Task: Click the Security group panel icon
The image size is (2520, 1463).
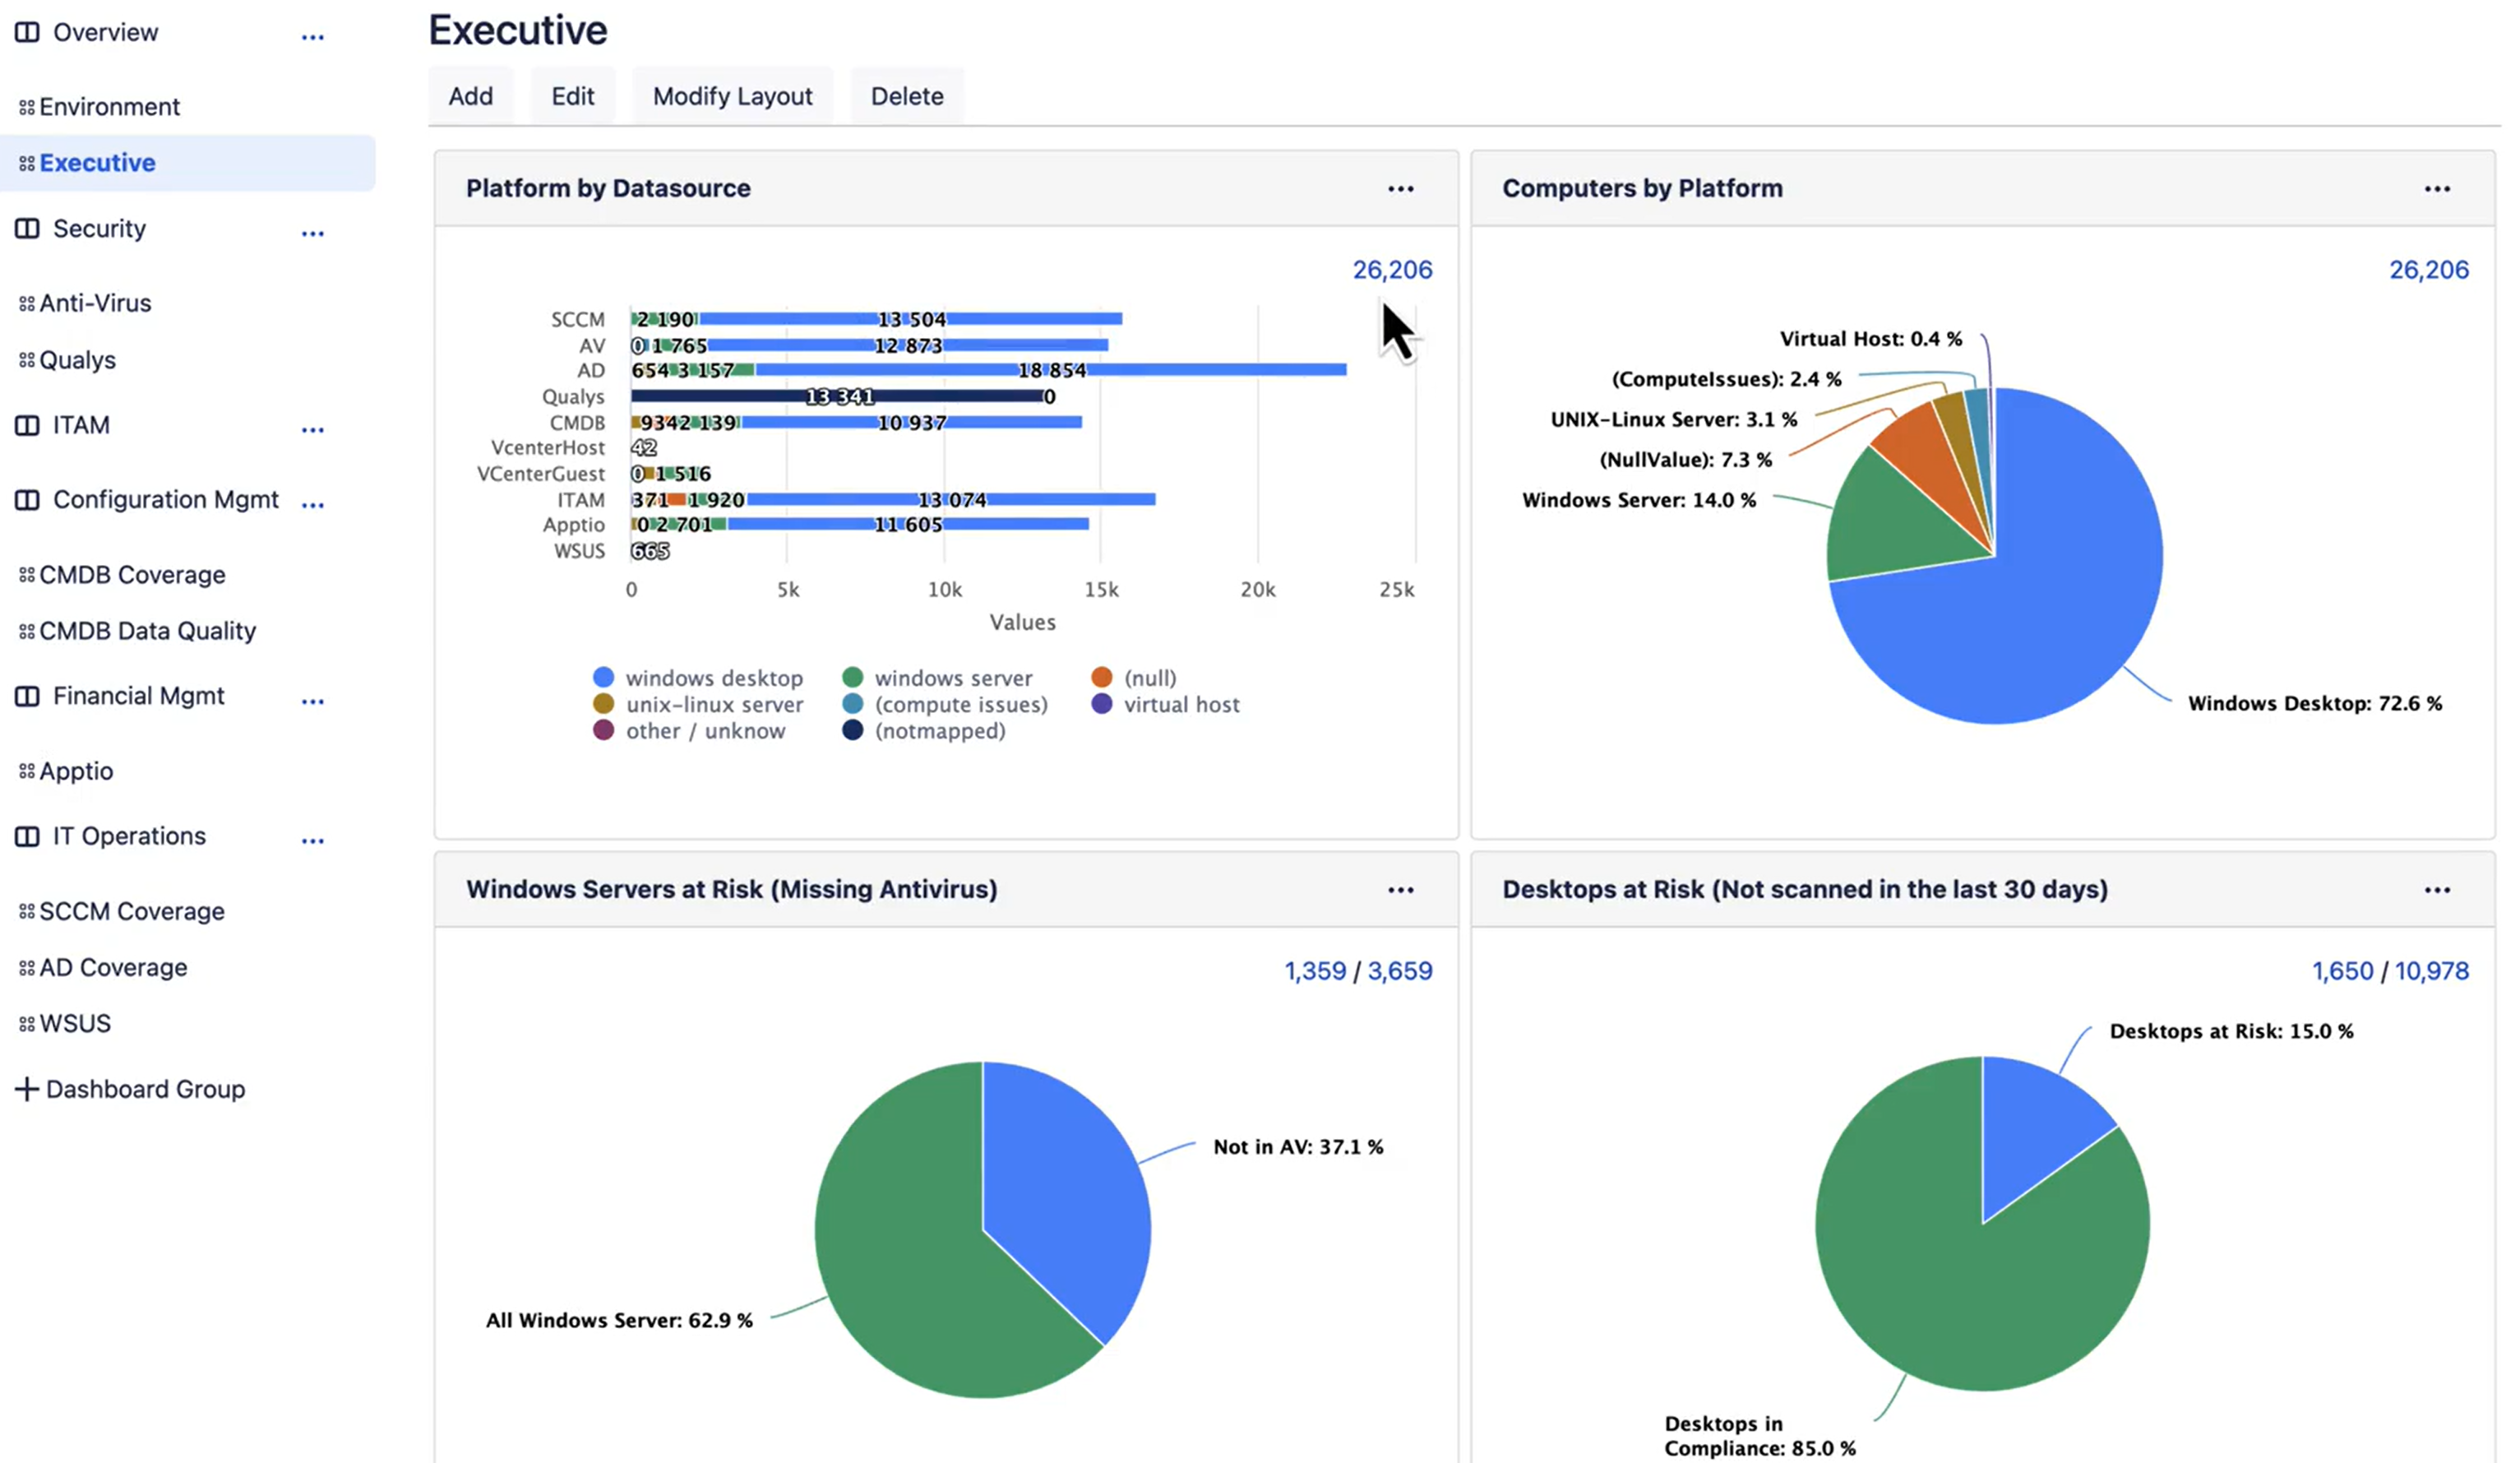Action: 27,229
